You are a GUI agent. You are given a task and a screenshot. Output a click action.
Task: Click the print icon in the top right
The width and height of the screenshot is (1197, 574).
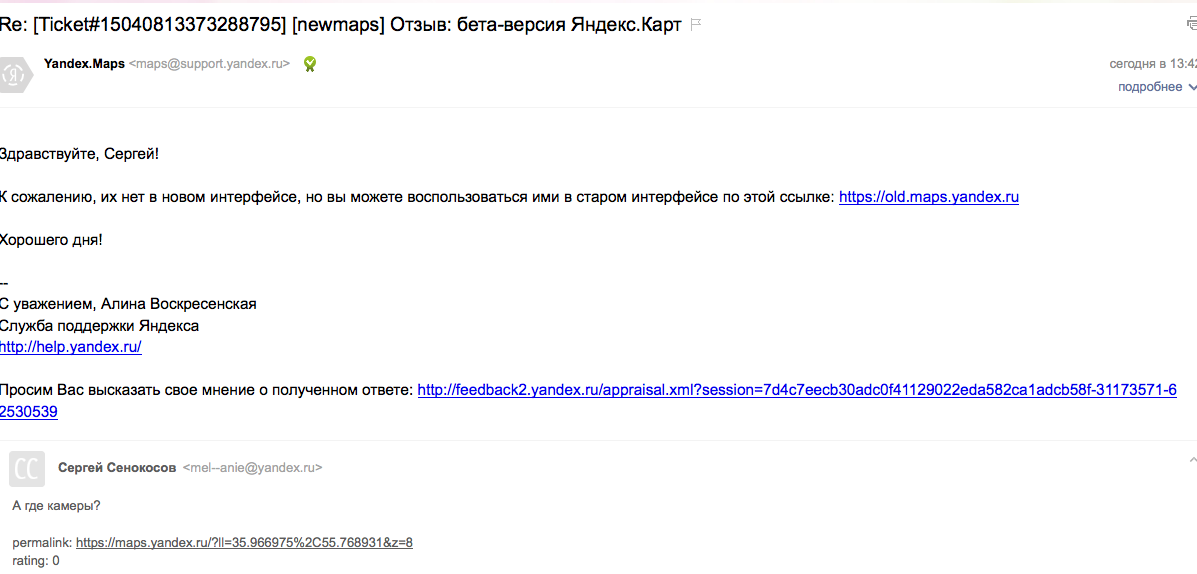click(1190, 24)
